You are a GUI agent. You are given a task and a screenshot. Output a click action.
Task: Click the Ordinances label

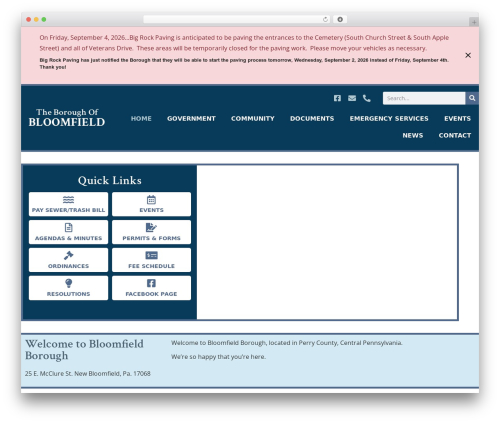tap(68, 266)
